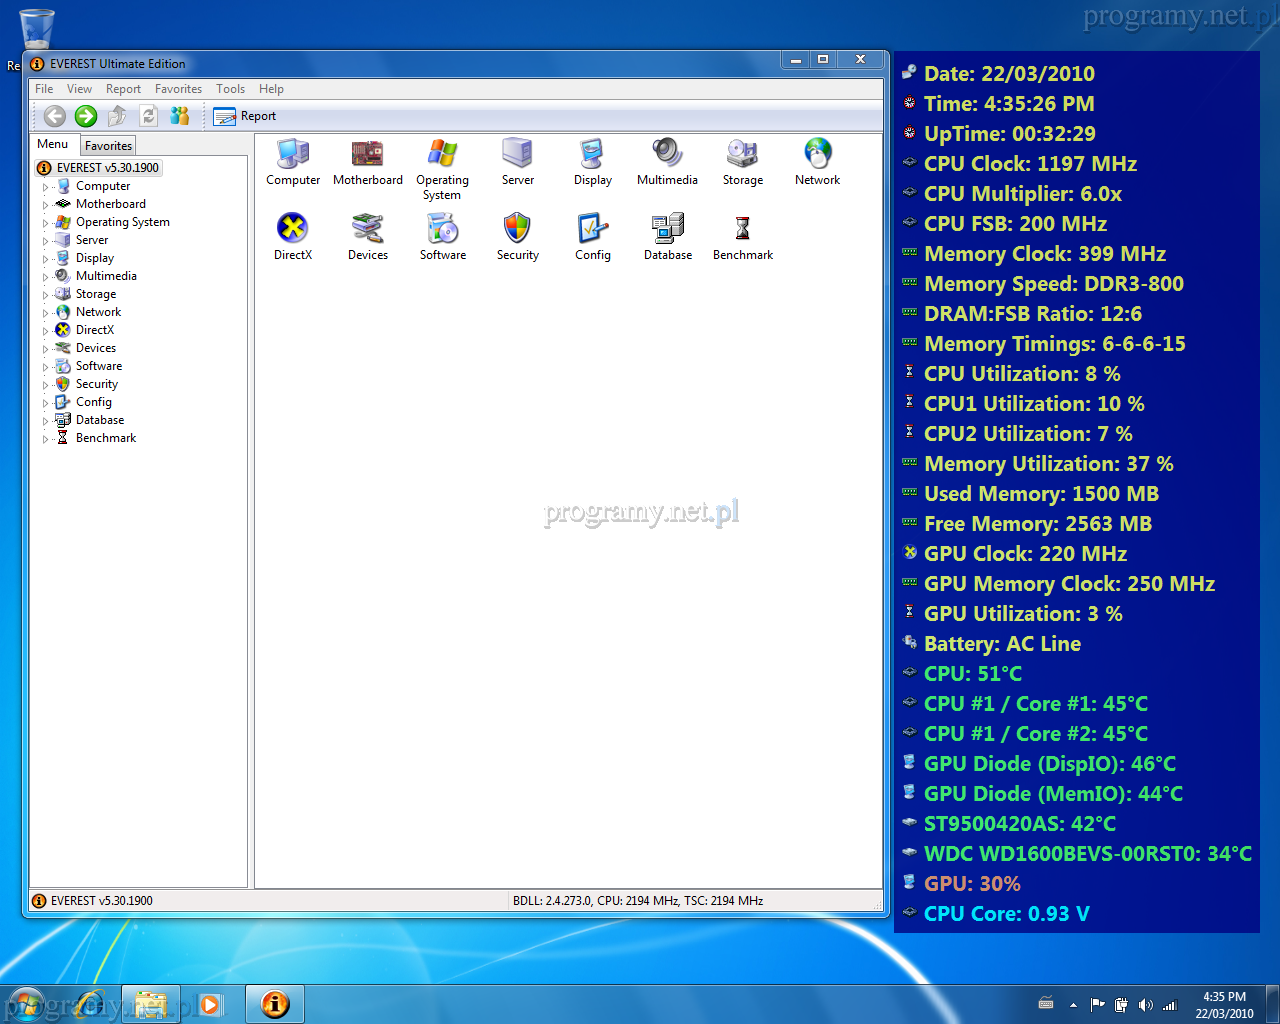Open the Tools menu
This screenshot has width=1280, height=1024.
tap(230, 89)
